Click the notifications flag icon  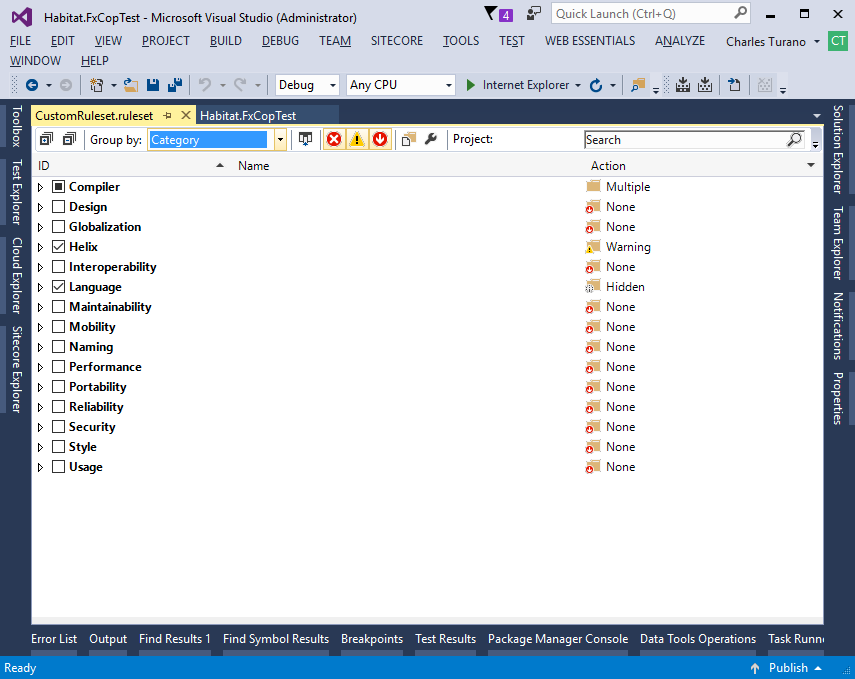[x=491, y=14]
